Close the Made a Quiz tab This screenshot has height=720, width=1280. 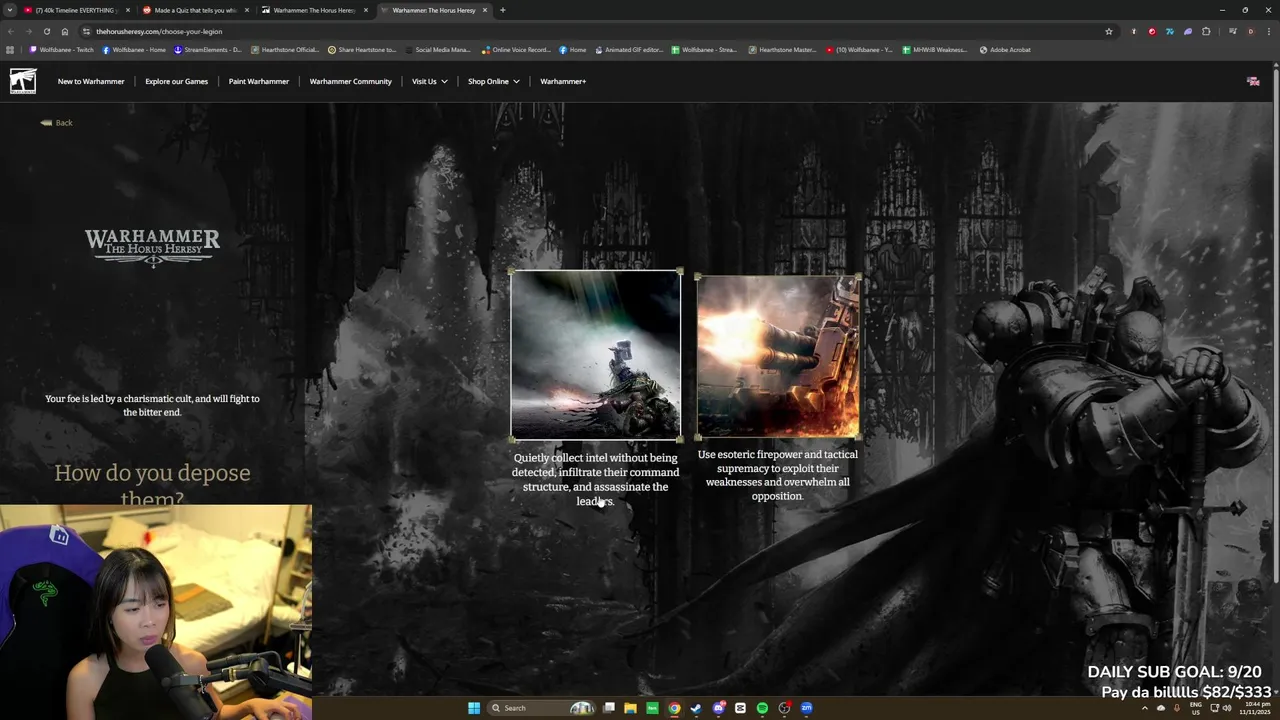pyautogui.click(x=247, y=10)
